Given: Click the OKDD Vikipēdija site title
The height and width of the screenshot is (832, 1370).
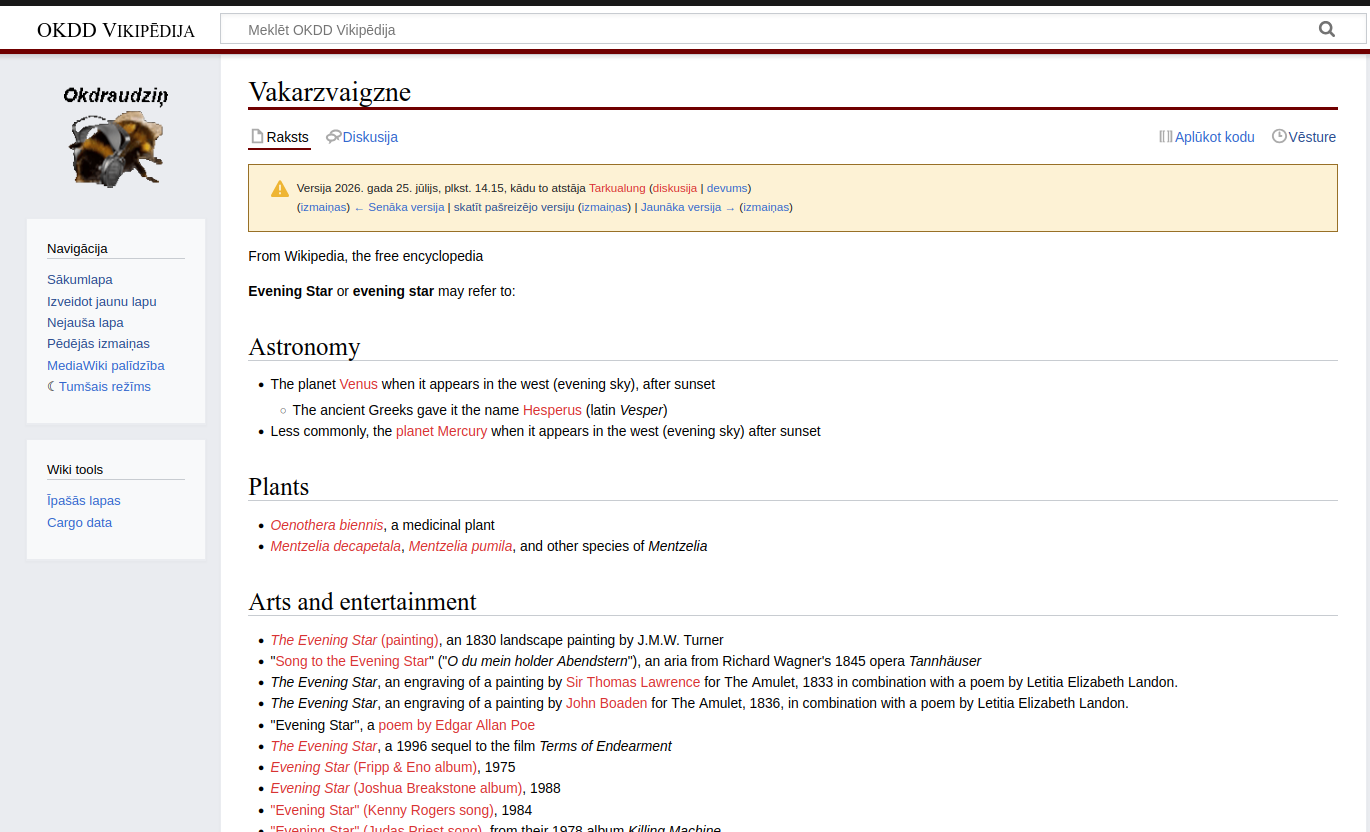Looking at the screenshot, I should click(116, 30).
